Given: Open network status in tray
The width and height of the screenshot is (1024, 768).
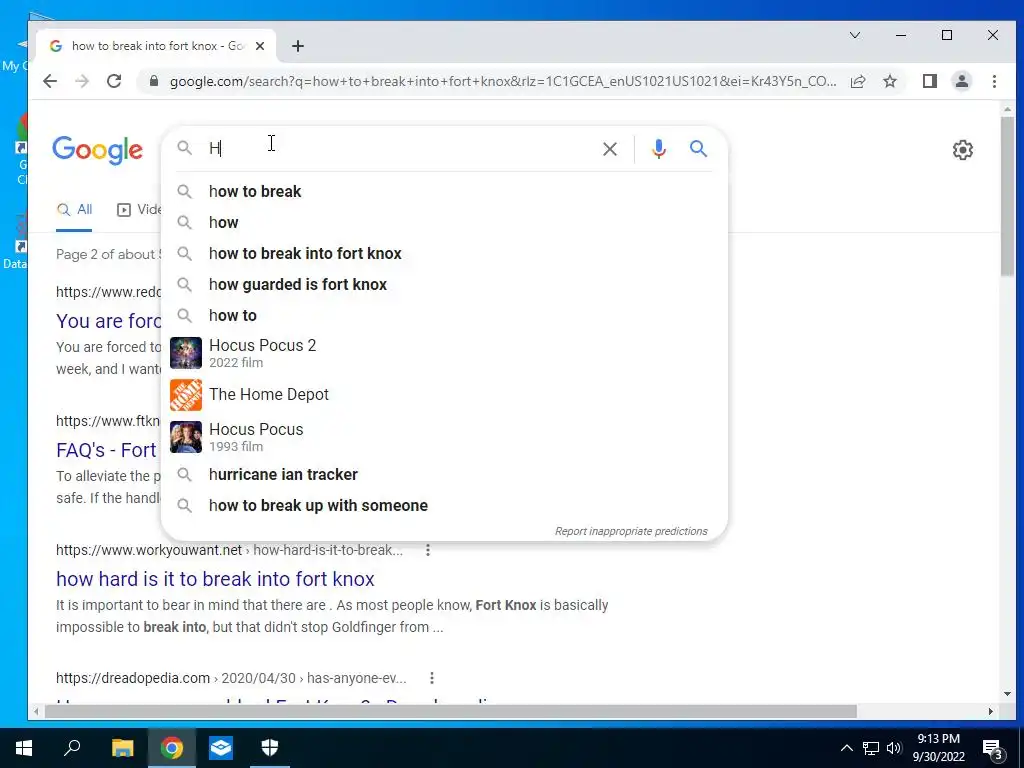Looking at the screenshot, I should (x=871, y=748).
